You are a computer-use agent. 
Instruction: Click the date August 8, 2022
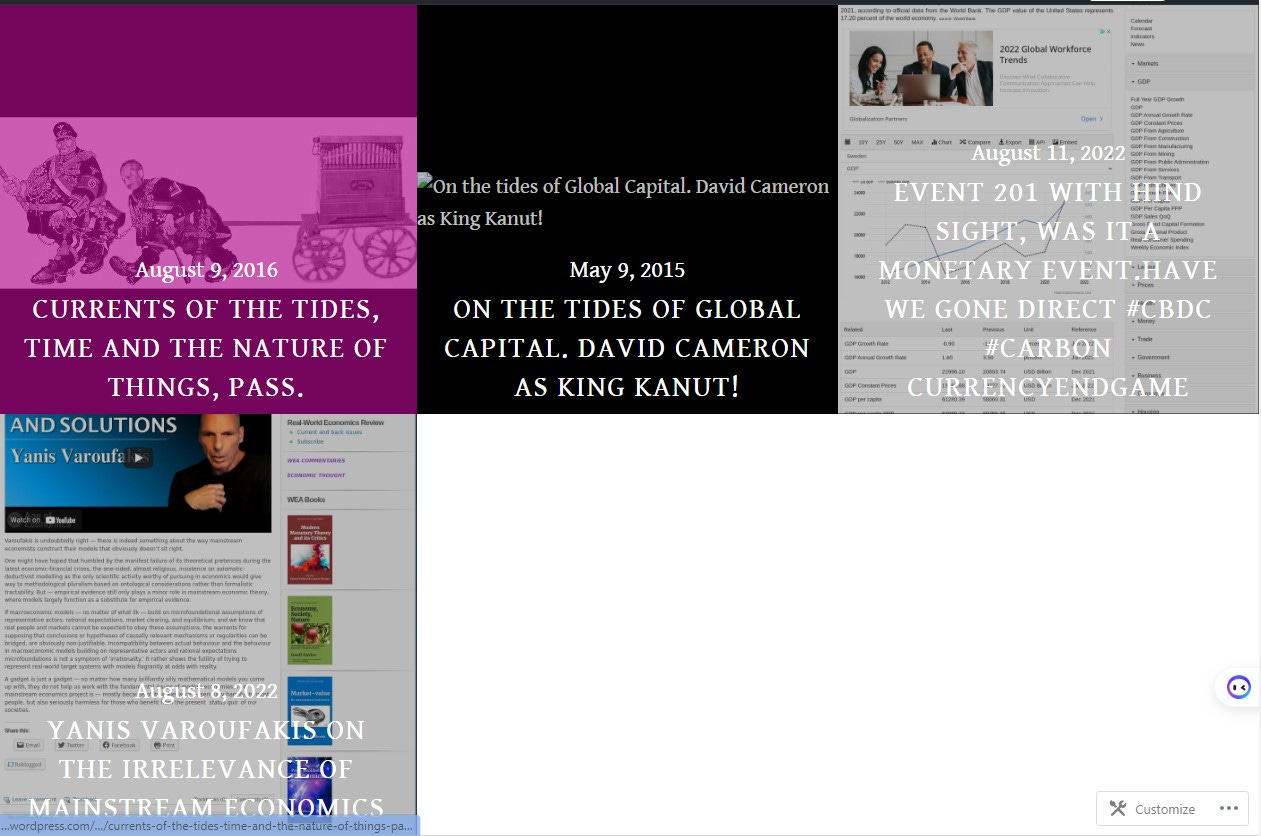click(x=207, y=691)
